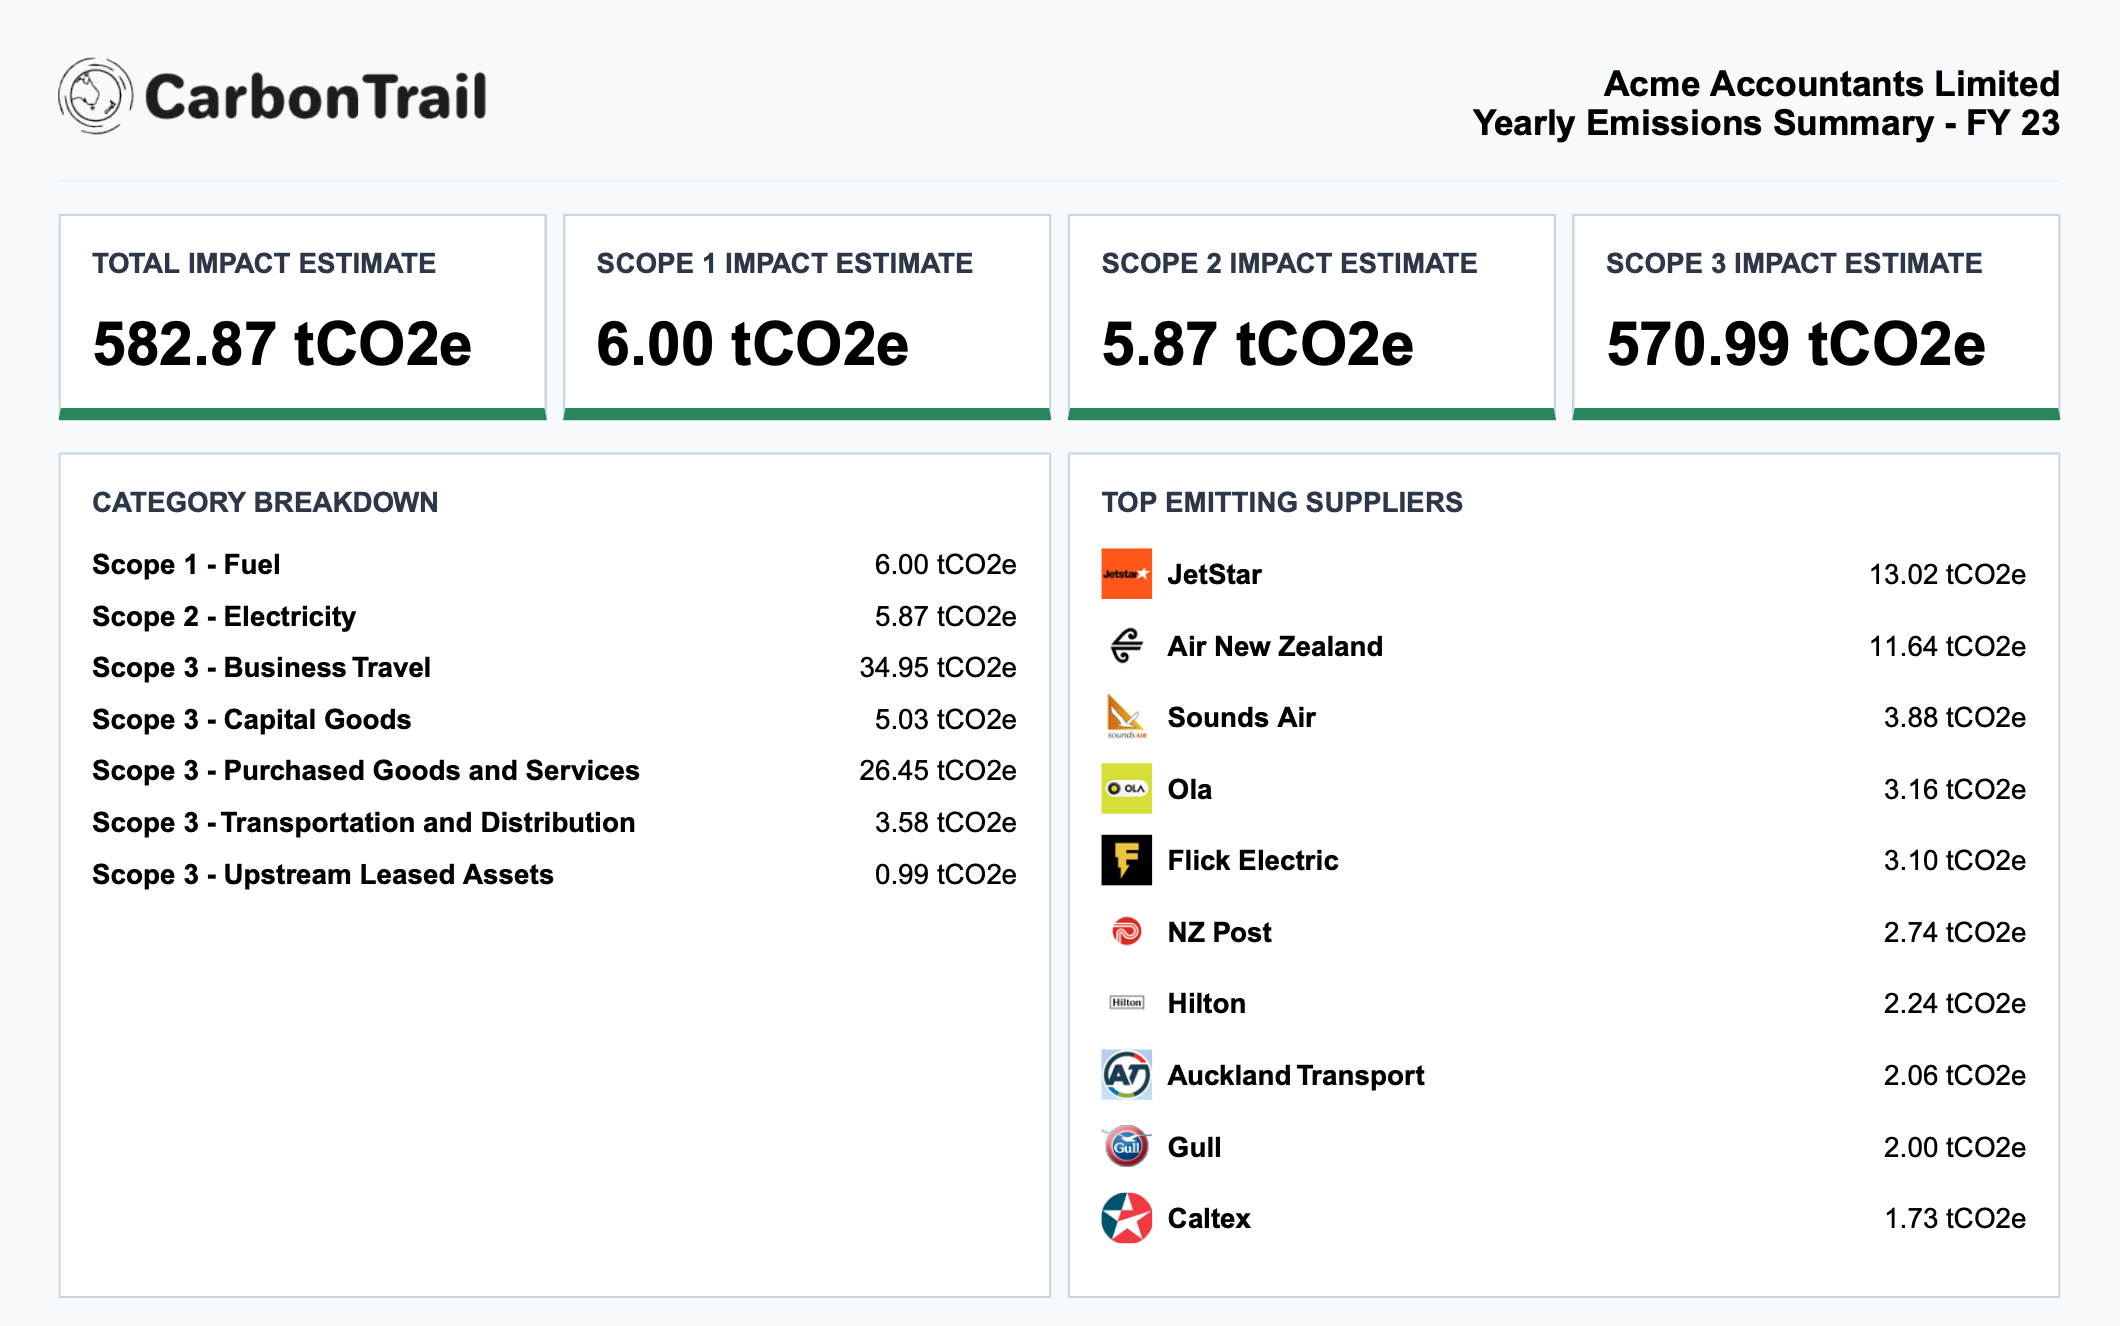2120x1326 pixels.
Task: Select Scope 3 - Business Travel row
Action: (x=554, y=668)
